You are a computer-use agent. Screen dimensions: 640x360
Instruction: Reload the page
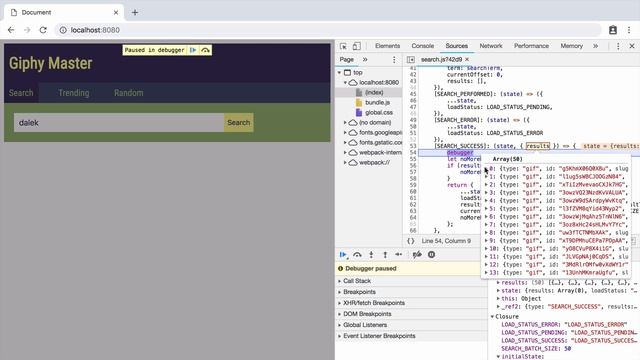pyautogui.click(x=43, y=30)
